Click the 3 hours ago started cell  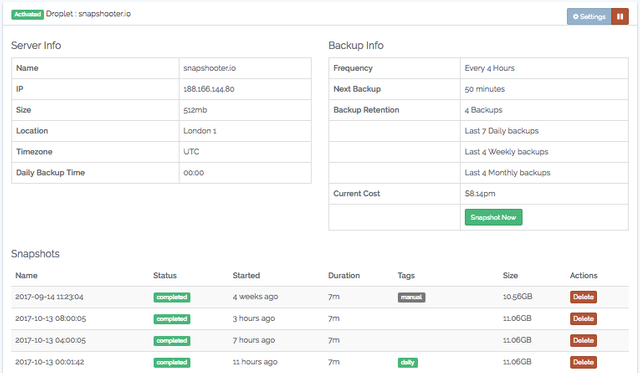click(253, 318)
